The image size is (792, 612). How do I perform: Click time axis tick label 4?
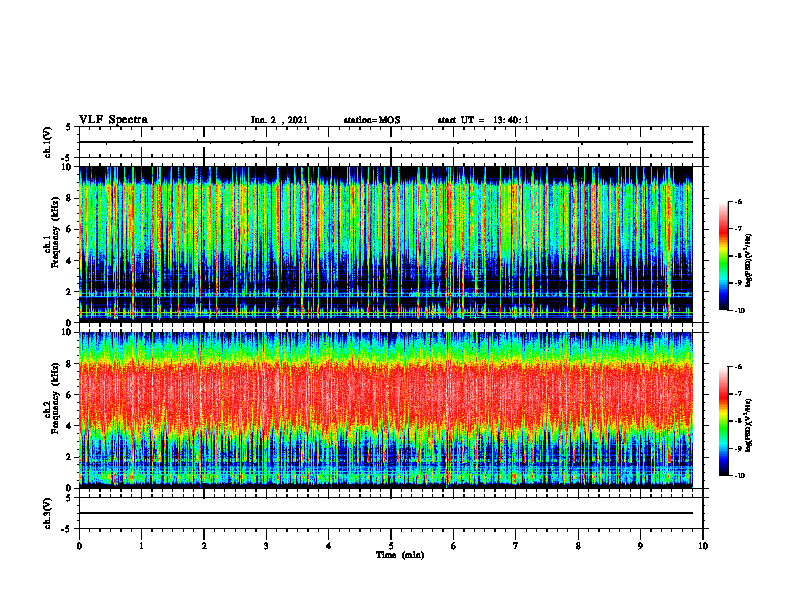click(329, 546)
